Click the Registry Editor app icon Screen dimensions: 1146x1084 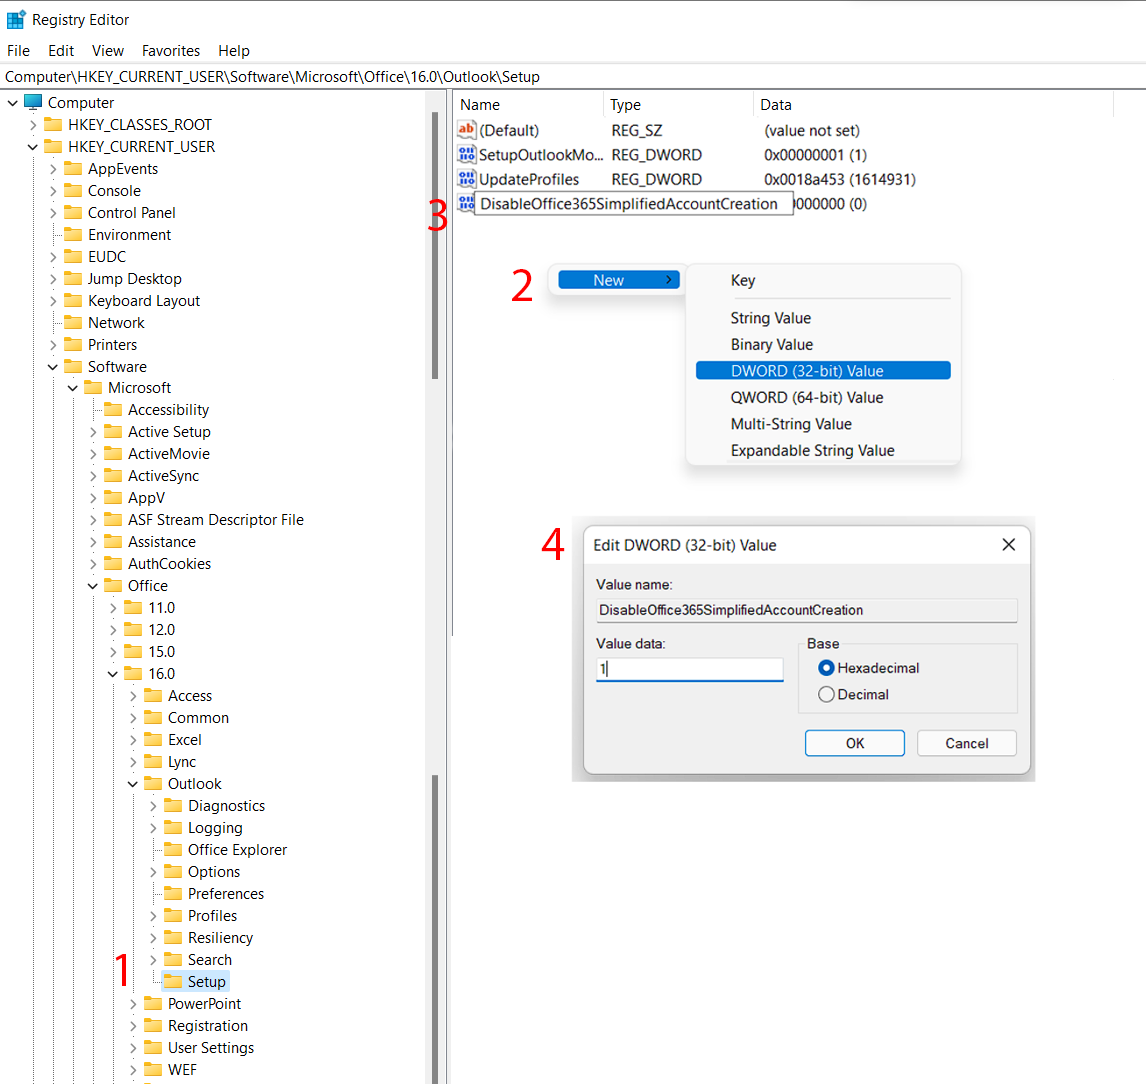pyautogui.click(x=15, y=20)
